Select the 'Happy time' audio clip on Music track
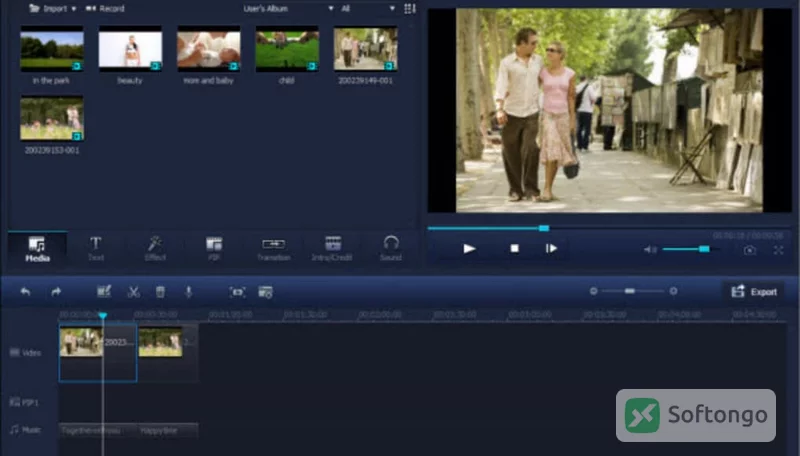Screen dimensions: 800x456 168,430
